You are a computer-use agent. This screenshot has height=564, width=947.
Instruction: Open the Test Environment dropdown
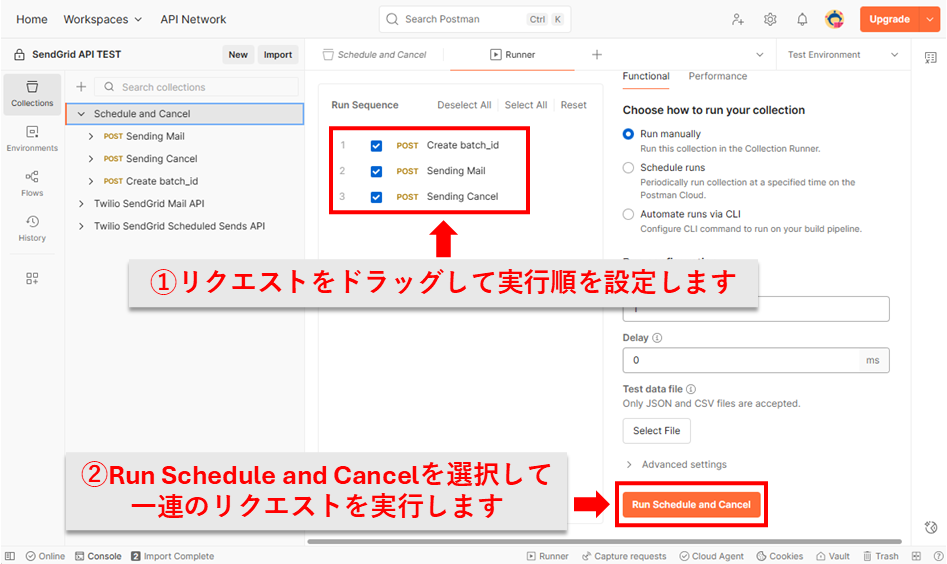pos(842,55)
